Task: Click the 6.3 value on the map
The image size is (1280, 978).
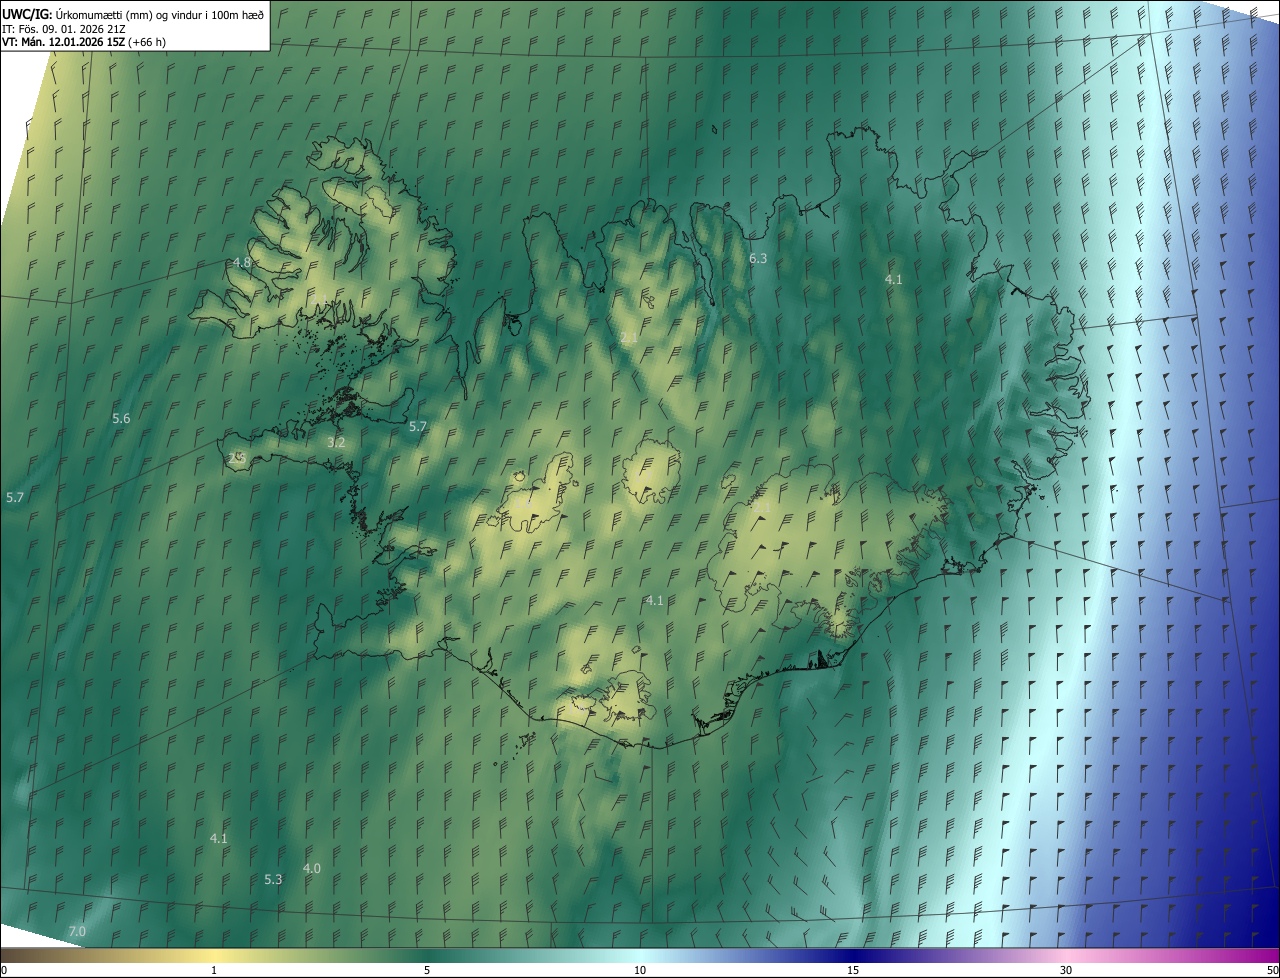Action: click(758, 258)
